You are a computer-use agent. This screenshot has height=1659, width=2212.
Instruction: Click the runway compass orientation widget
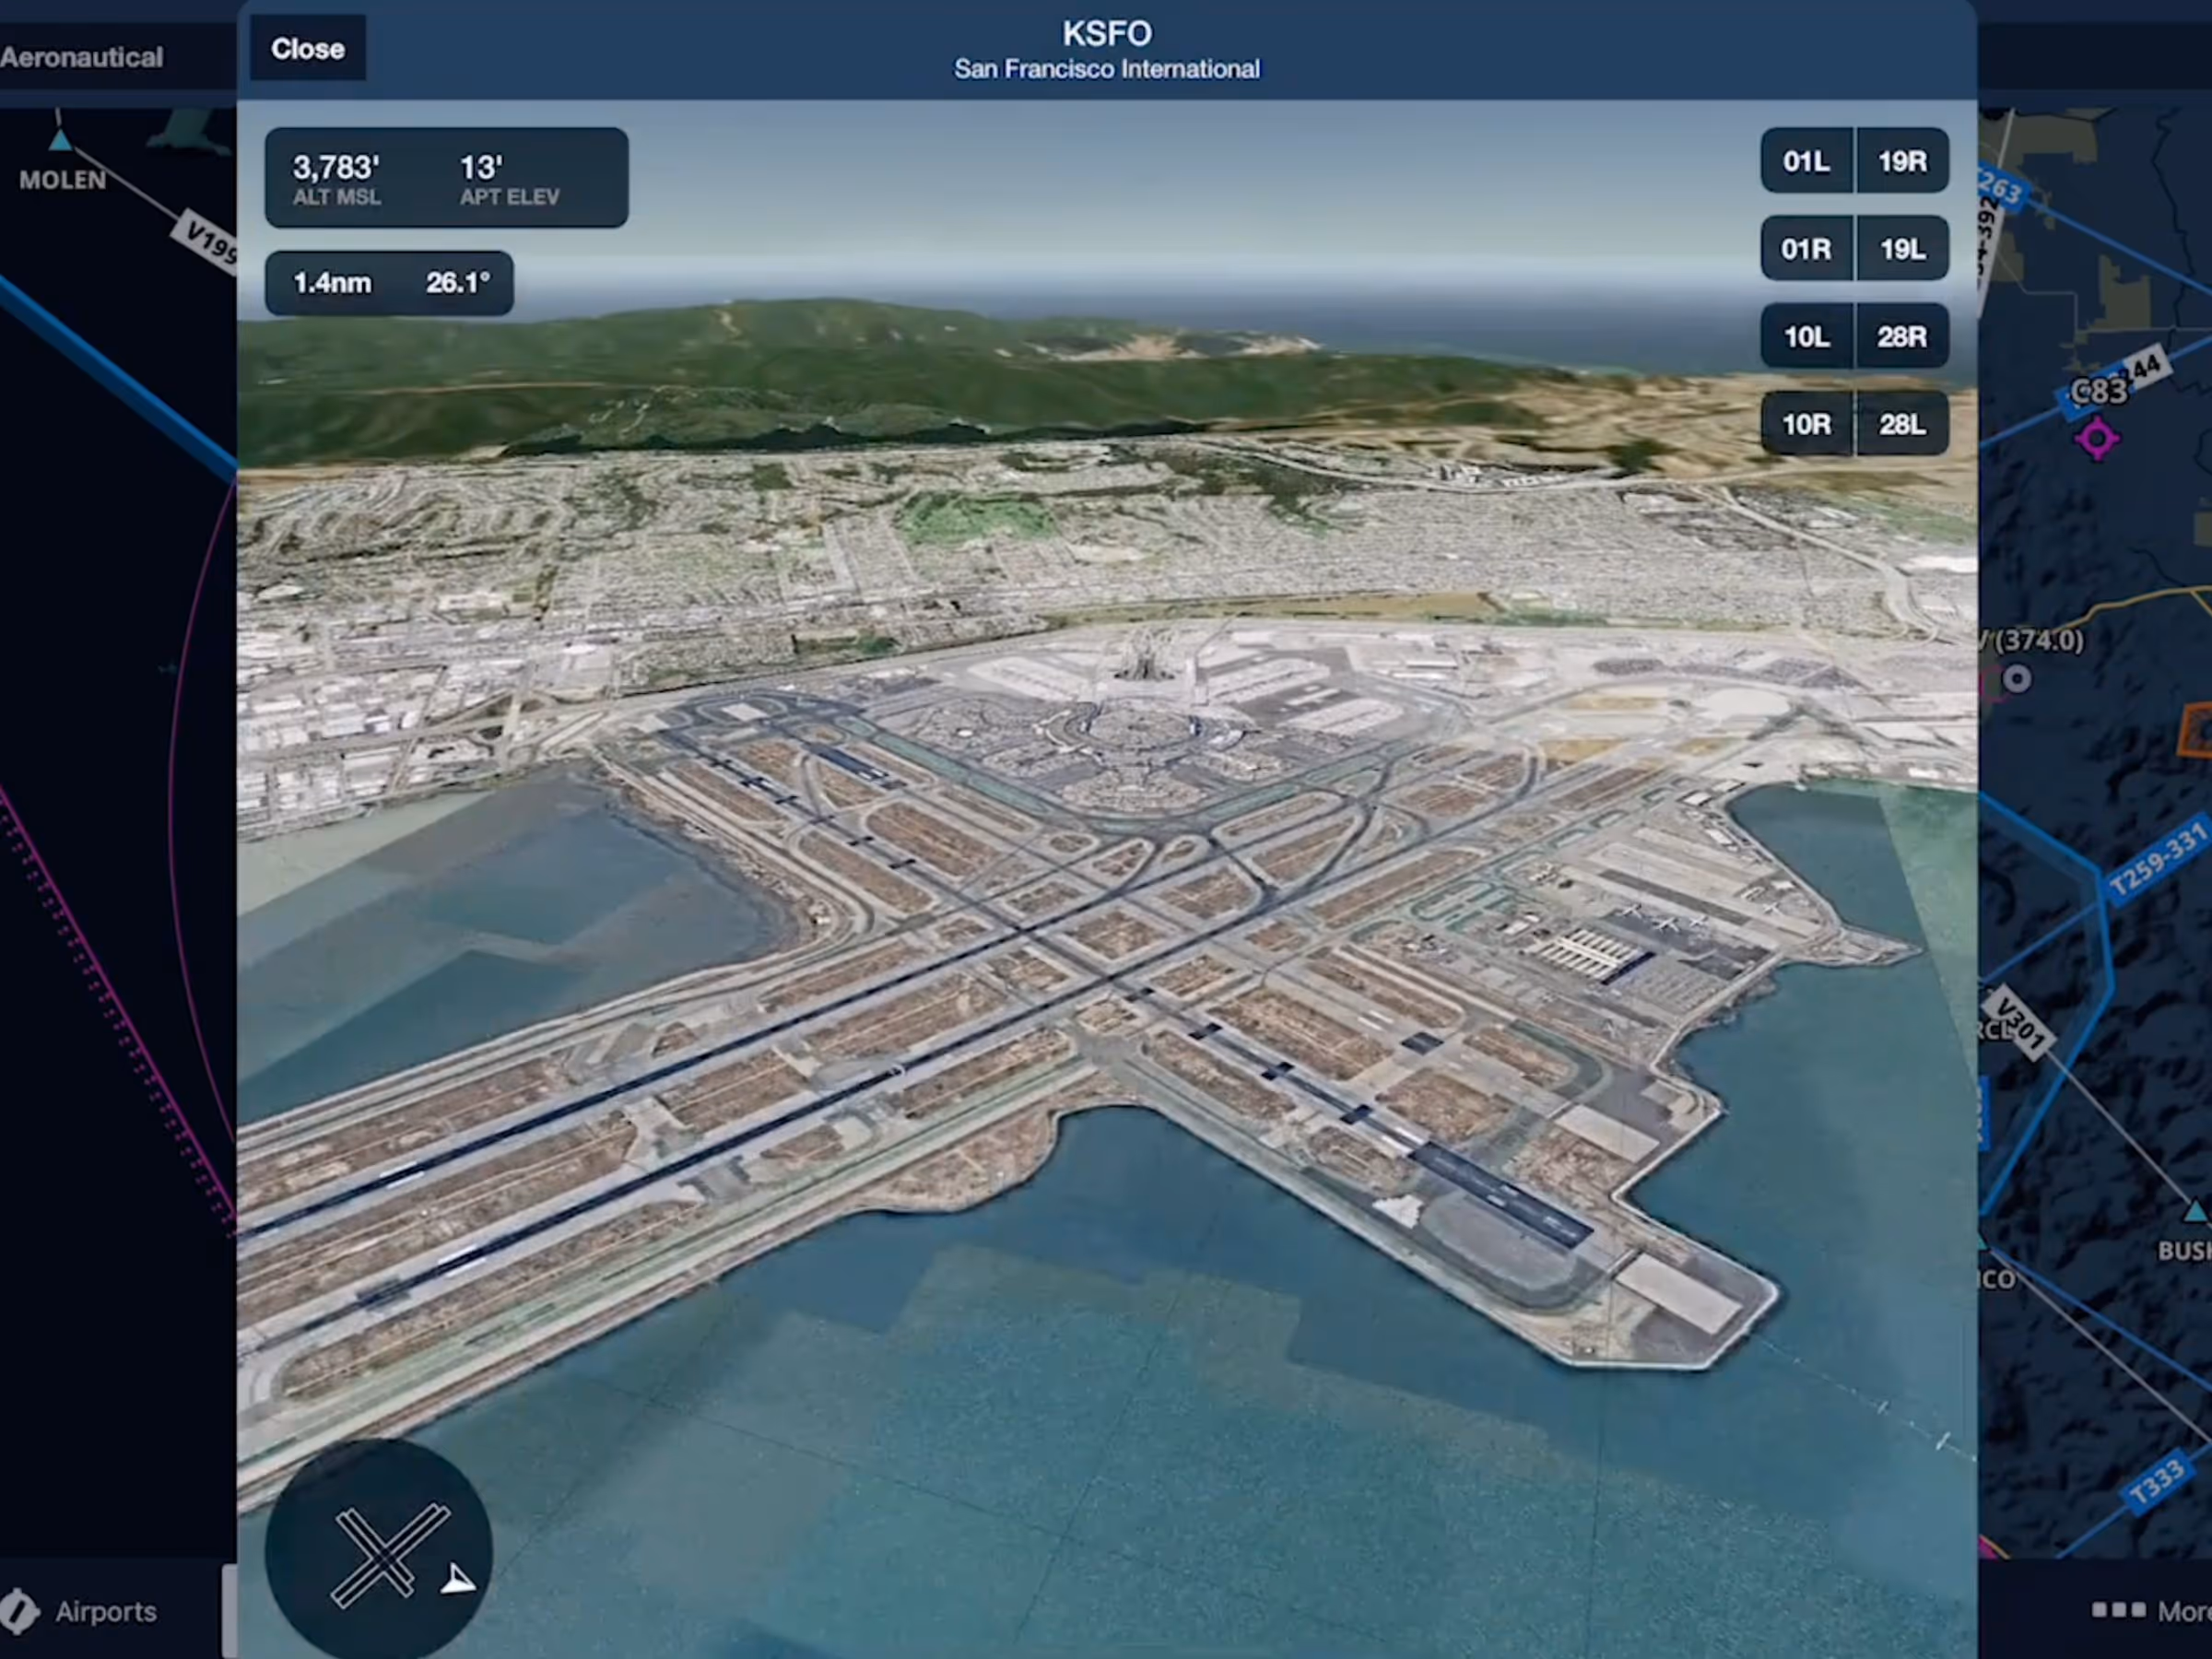click(x=379, y=1553)
